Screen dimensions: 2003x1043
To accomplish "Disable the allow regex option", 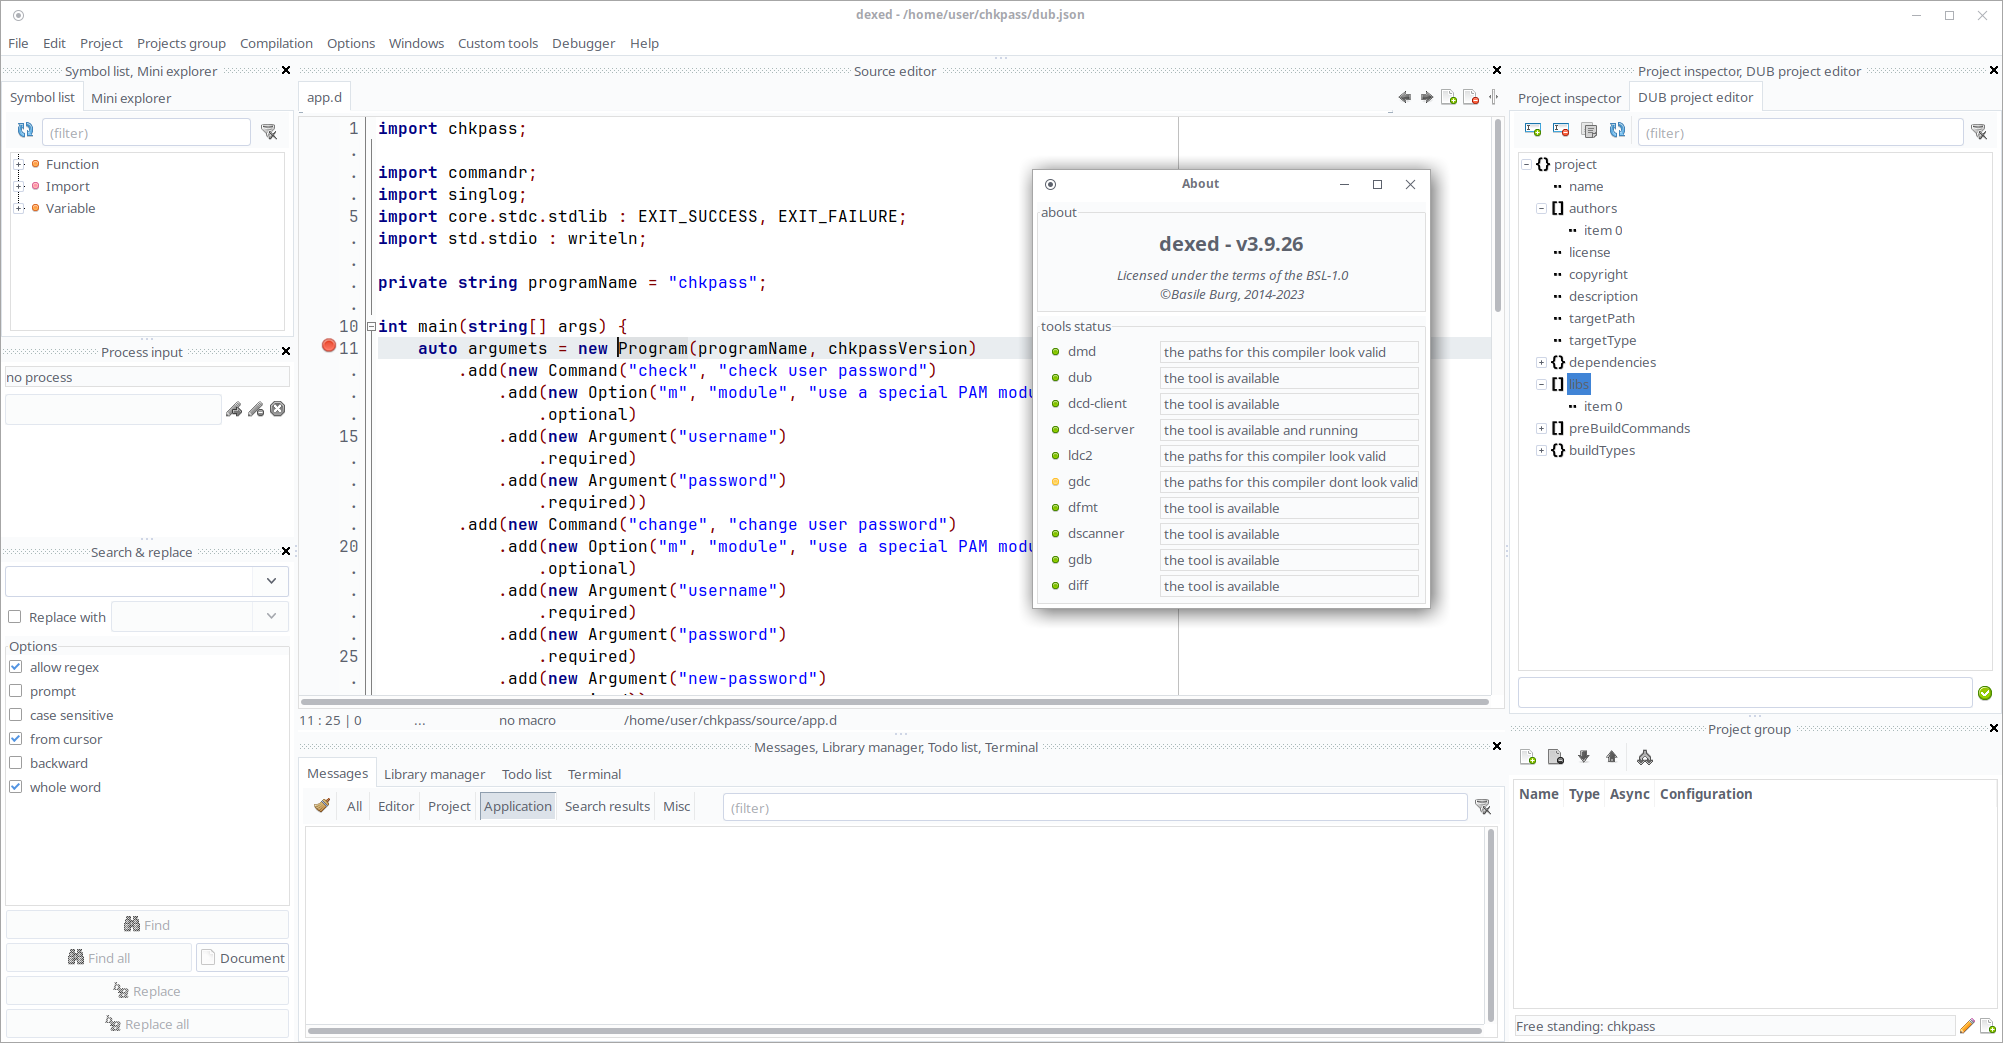I will coord(16,667).
